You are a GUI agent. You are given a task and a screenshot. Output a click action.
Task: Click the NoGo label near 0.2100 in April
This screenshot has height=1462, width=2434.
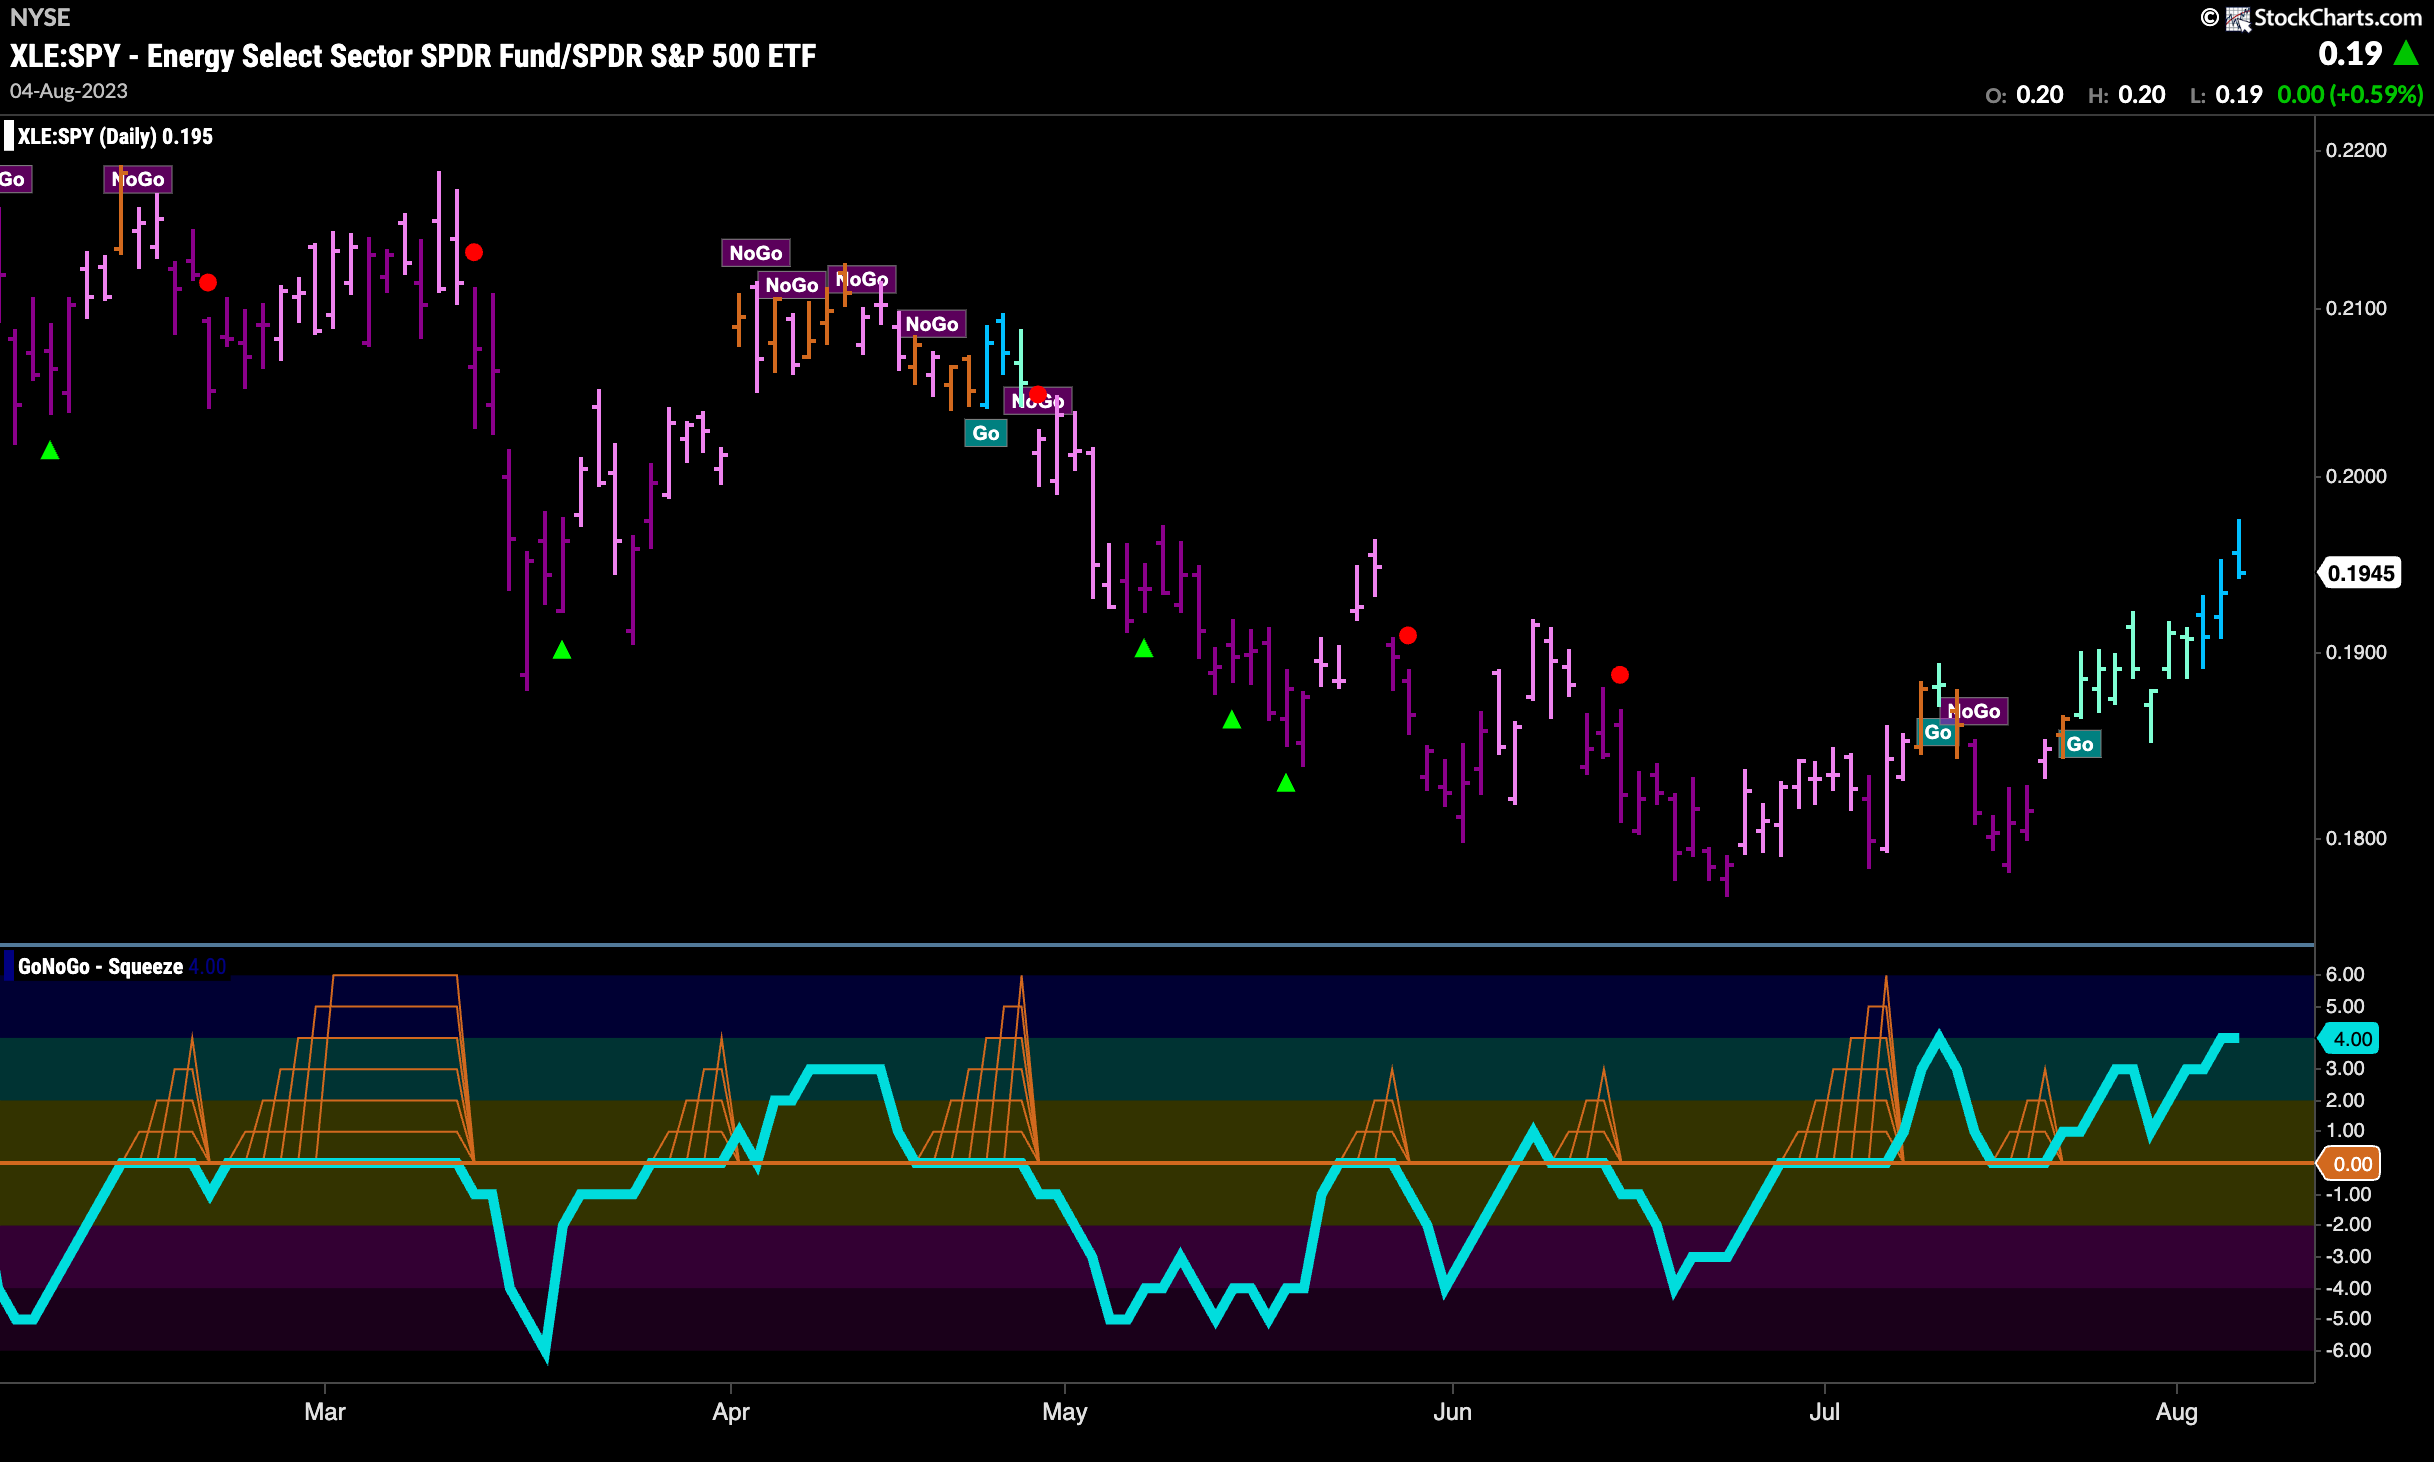tap(931, 324)
